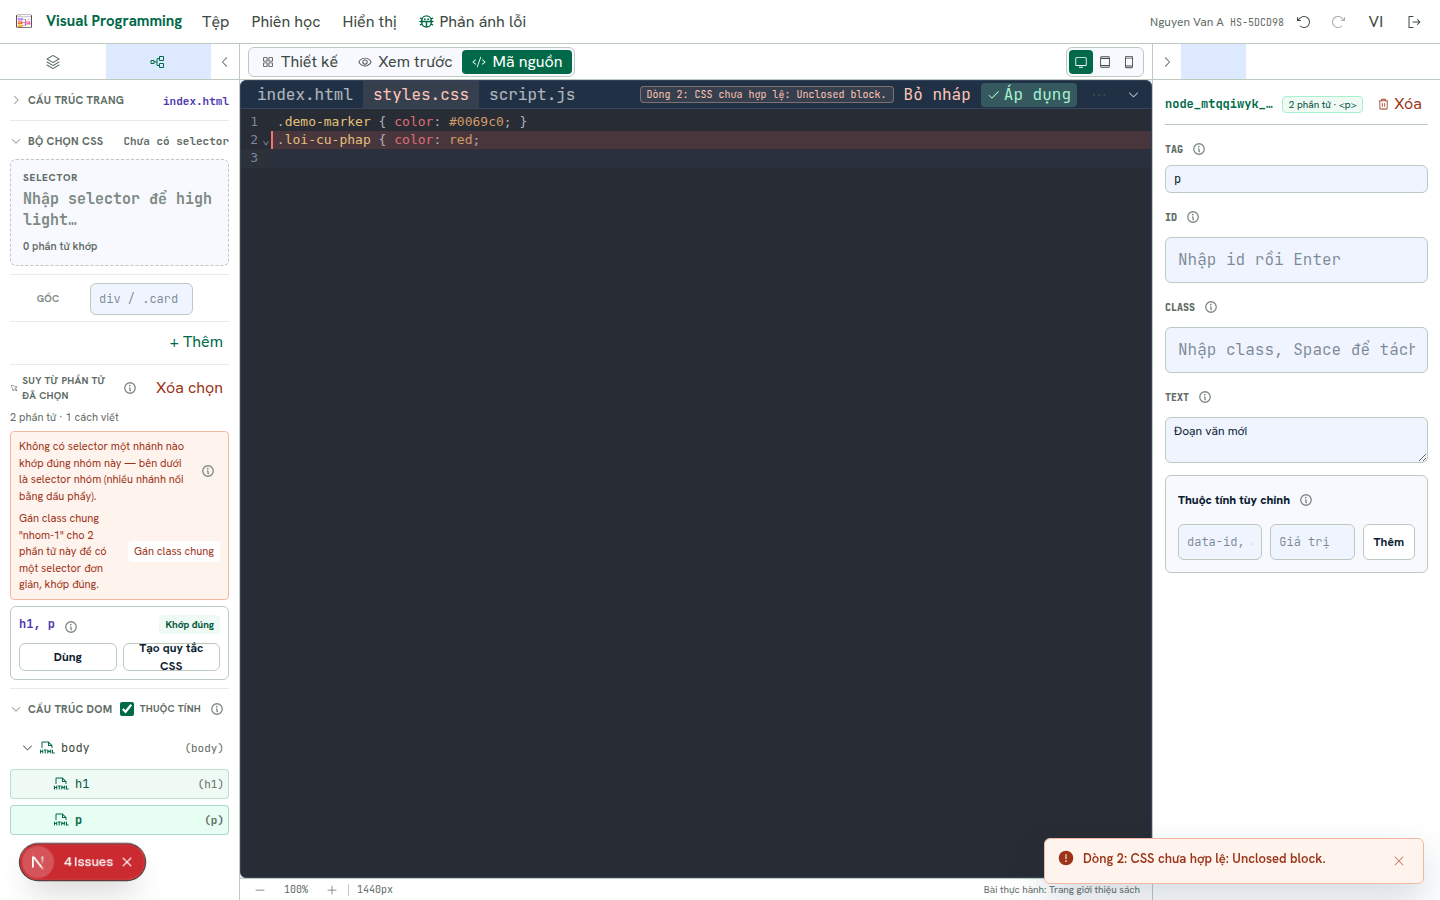
Task: Open info icon beside TEXT label
Action: (1205, 397)
